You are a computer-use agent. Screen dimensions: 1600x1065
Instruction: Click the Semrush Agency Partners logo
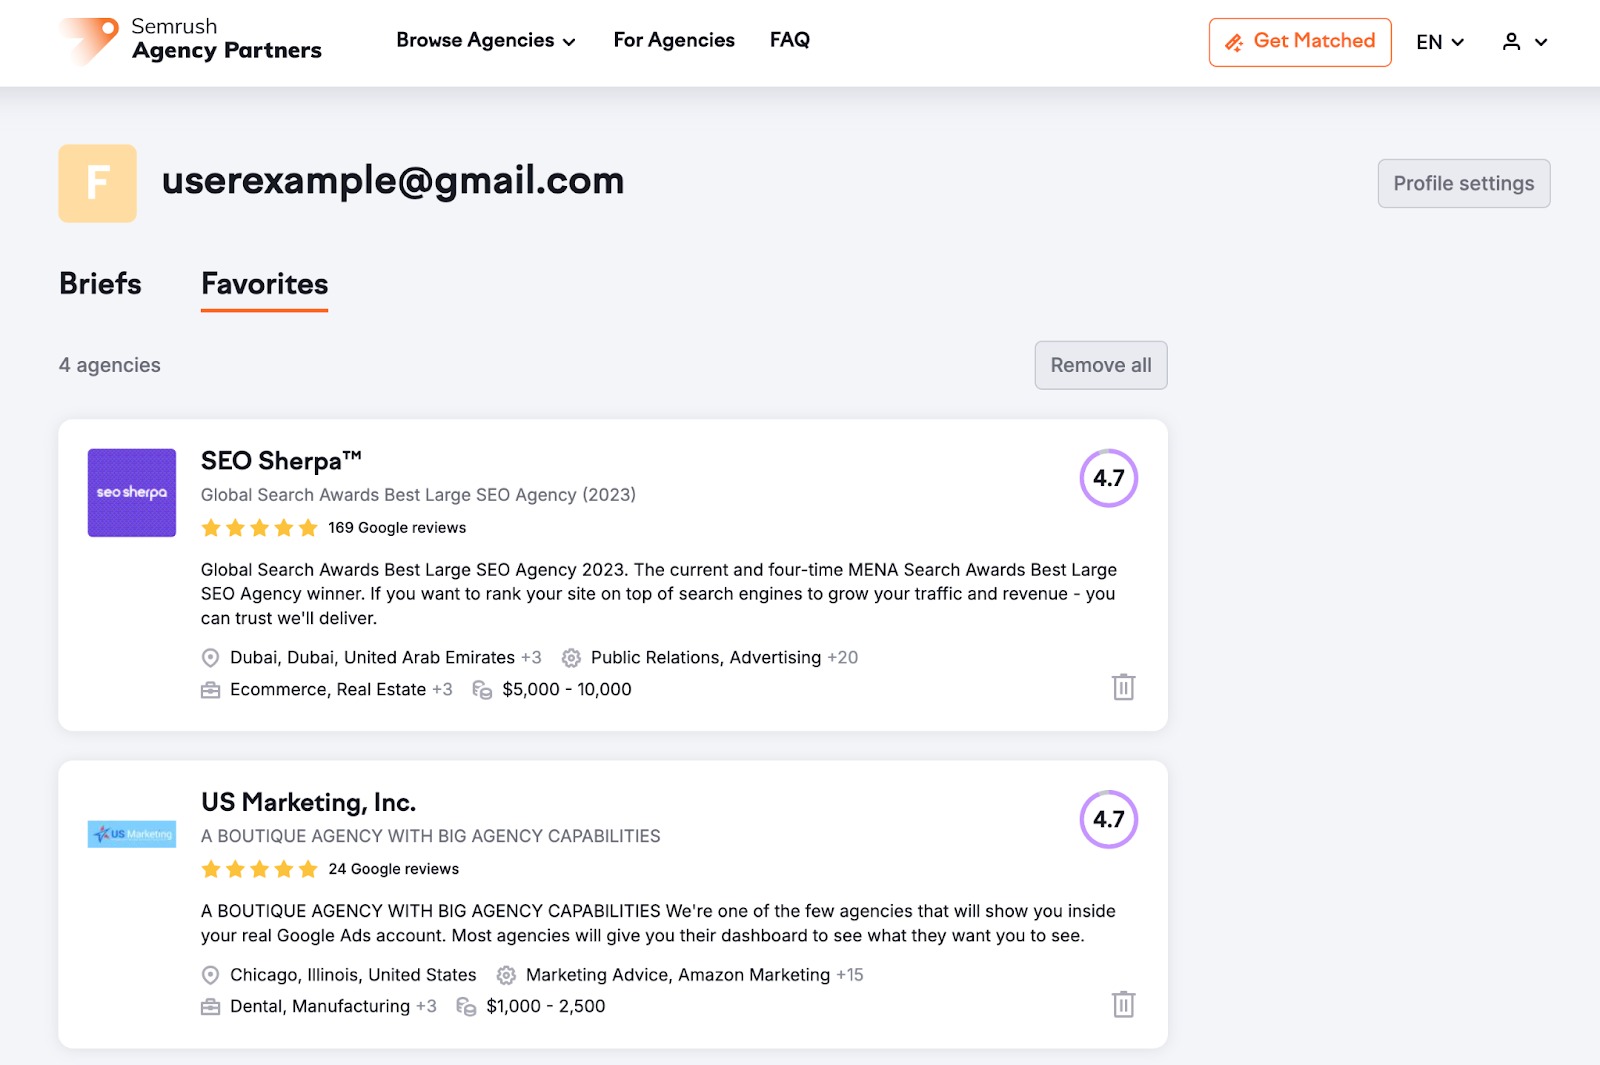[x=190, y=40]
